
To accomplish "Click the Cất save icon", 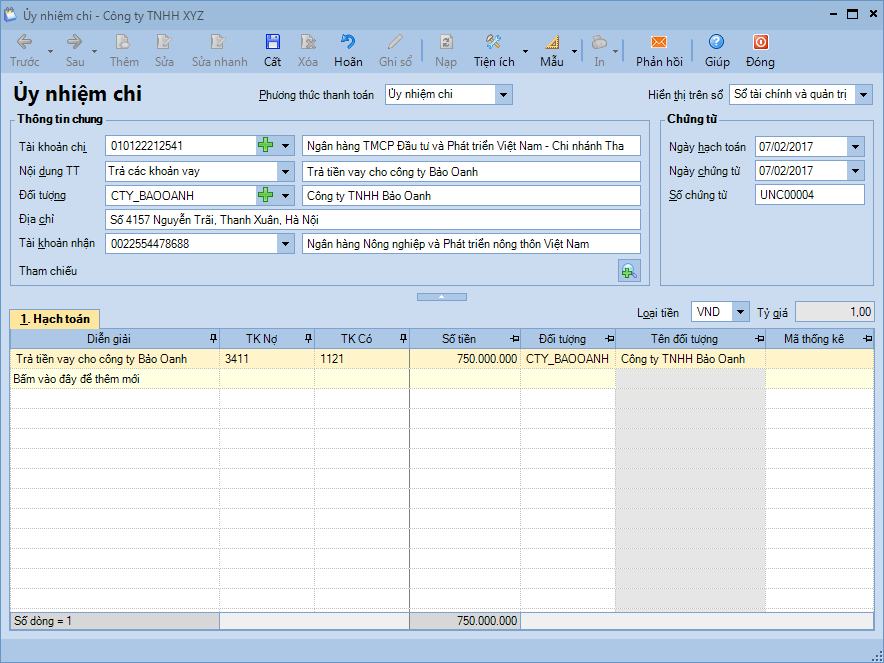I will (x=273, y=42).
